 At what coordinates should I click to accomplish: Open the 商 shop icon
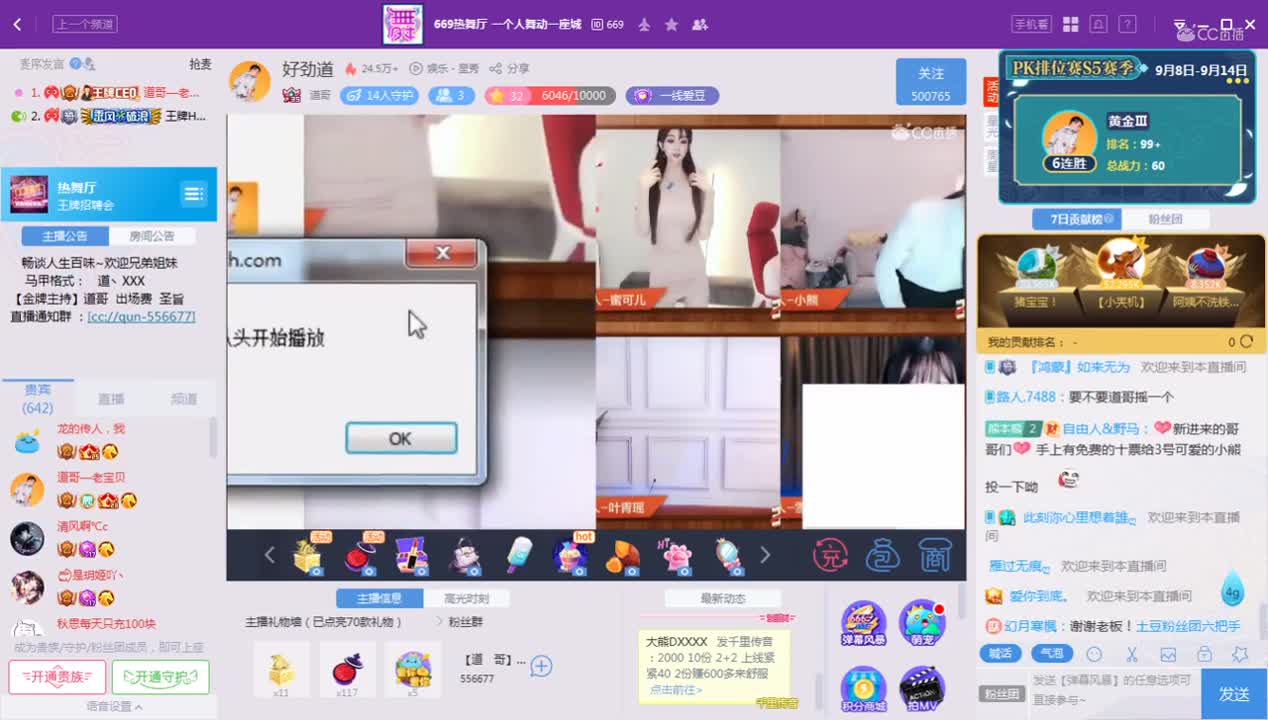tap(934, 555)
